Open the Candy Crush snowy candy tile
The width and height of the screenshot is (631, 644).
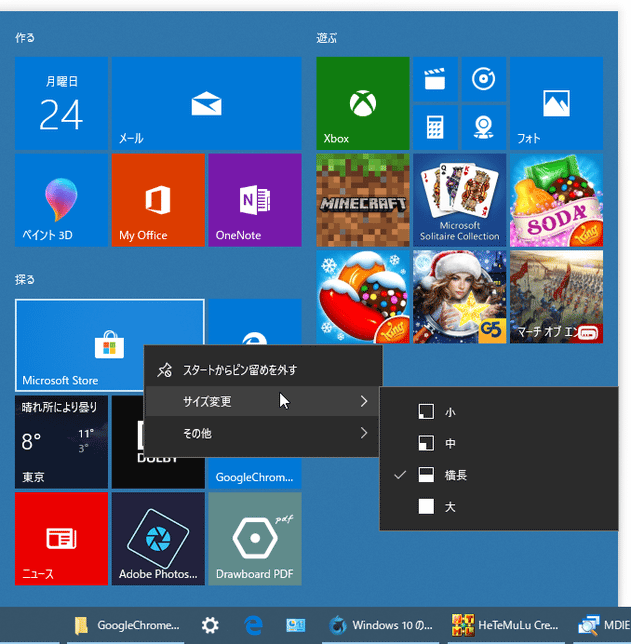click(x=363, y=297)
